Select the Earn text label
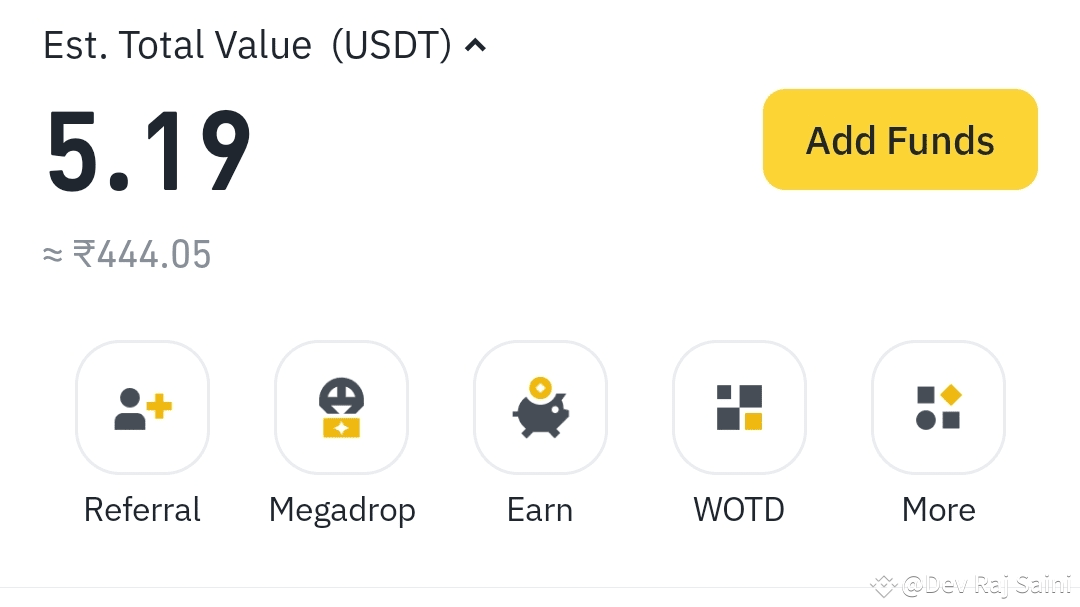Viewport: 1080px width, 607px height. point(540,510)
